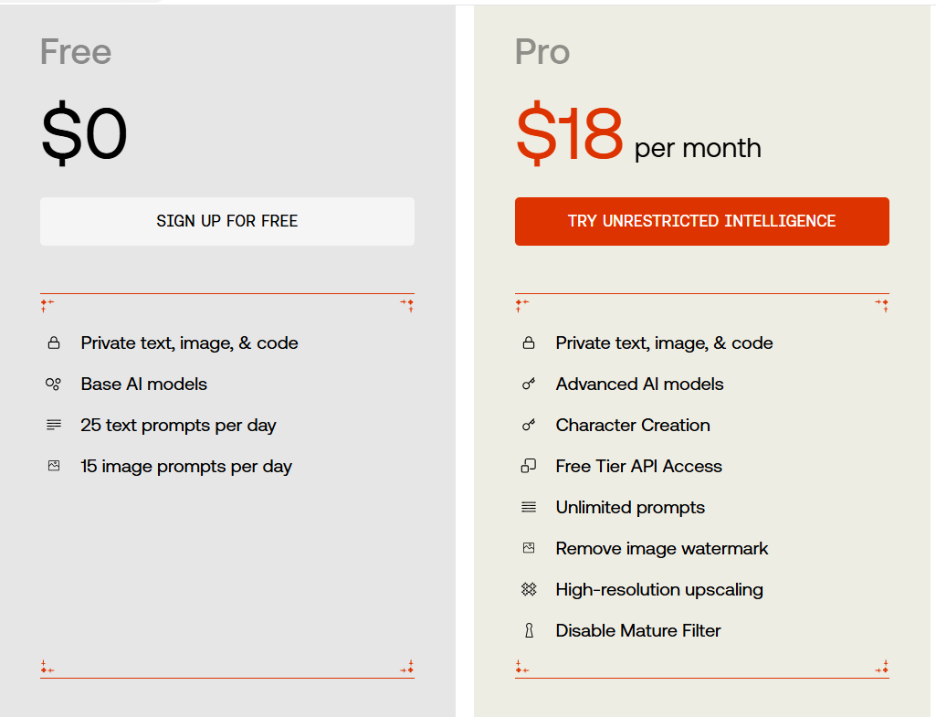This screenshot has width=936, height=717.
Task: Click the text lines icon beside 25 text prompts
Action: 54,425
